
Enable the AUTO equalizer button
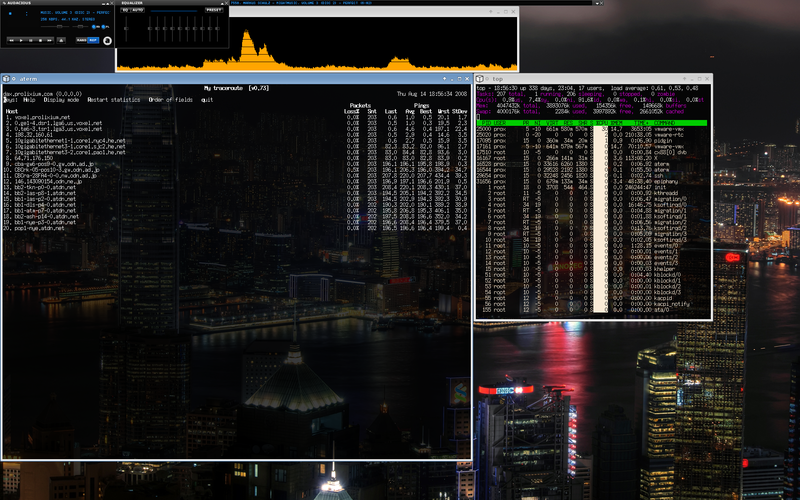[x=137, y=10]
